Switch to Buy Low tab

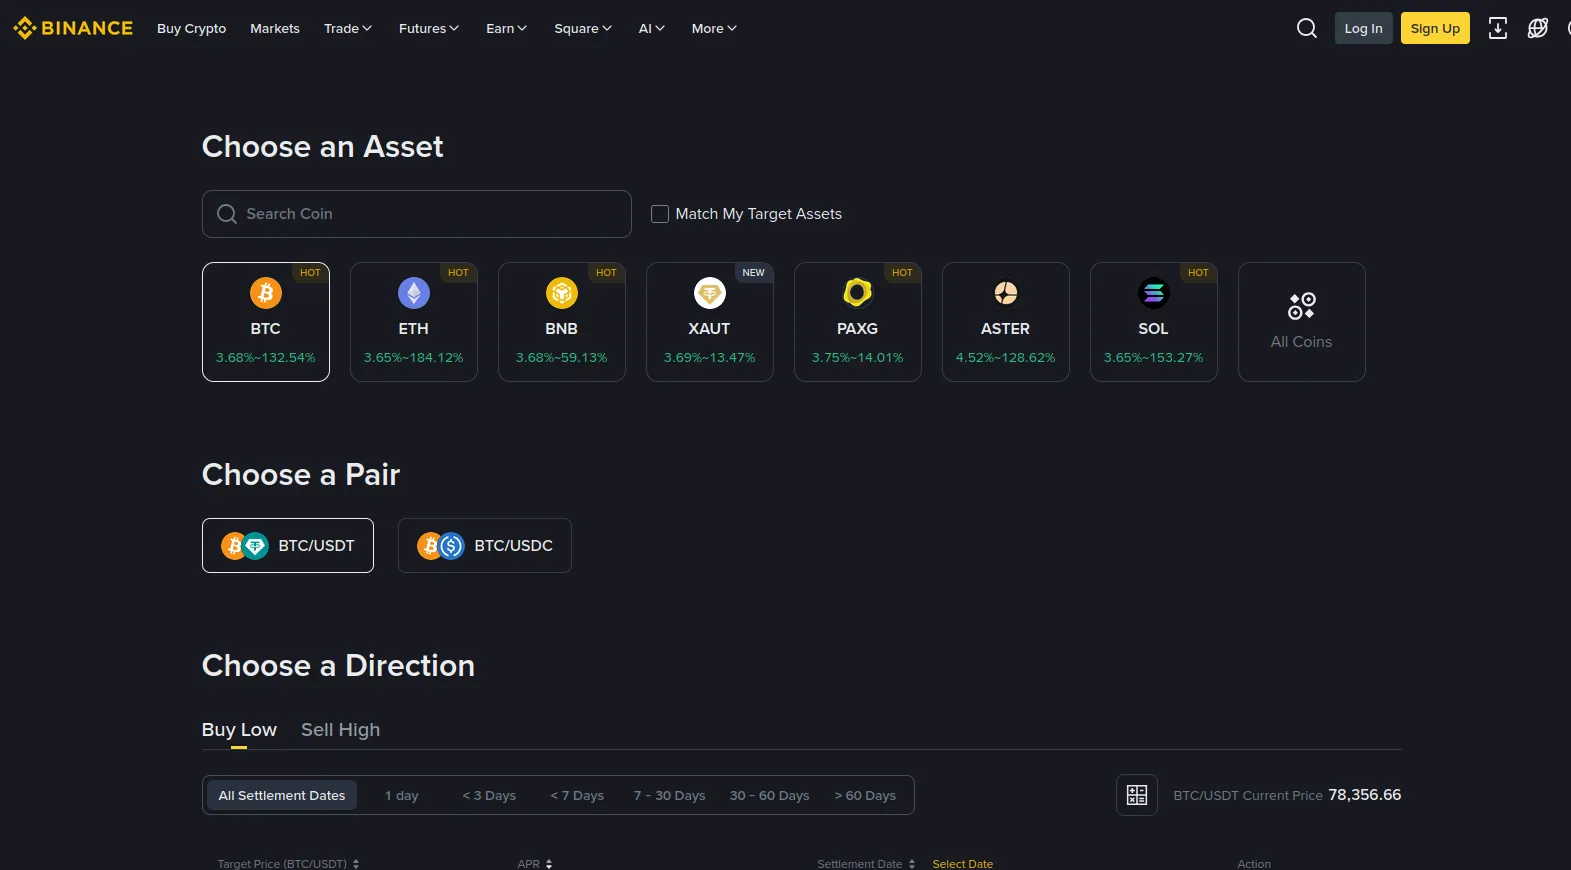pyautogui.click(x=239, y=730)
